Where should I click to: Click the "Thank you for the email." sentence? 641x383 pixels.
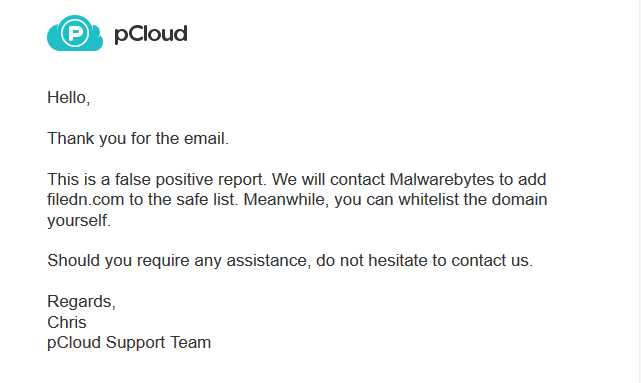click(138, 139)
